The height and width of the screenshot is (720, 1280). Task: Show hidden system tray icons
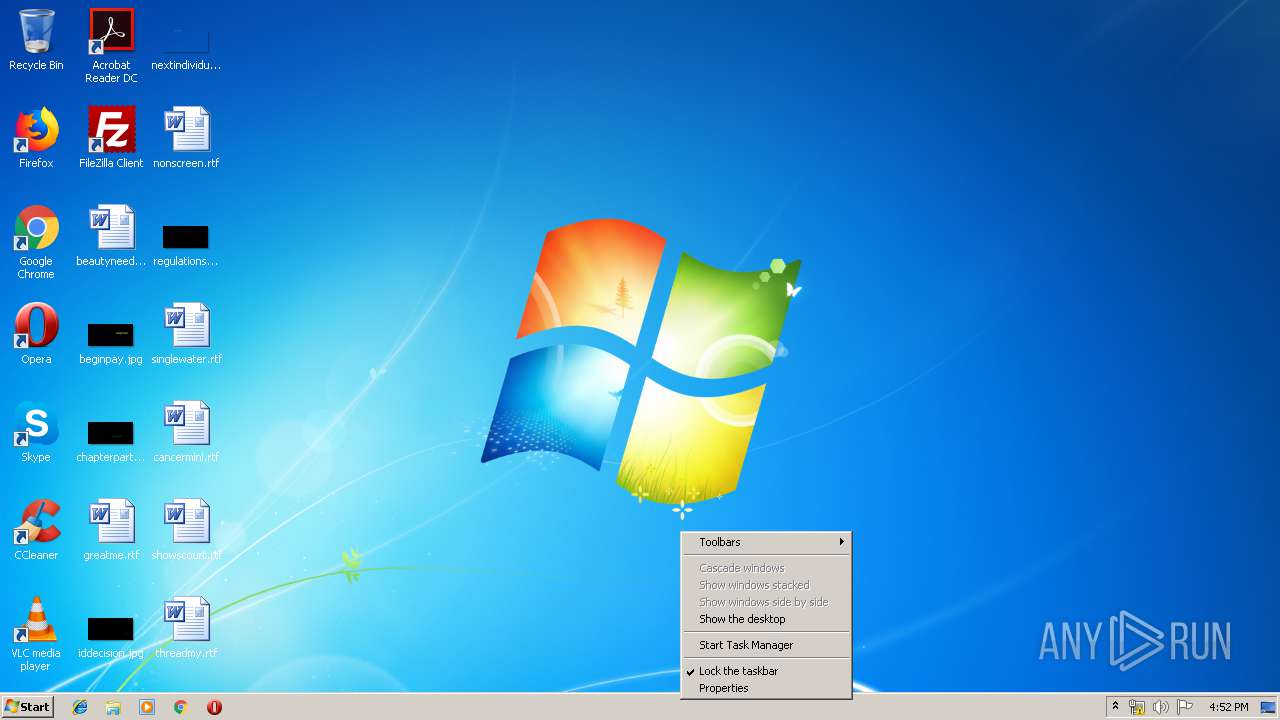click(x=1116, y=707)
